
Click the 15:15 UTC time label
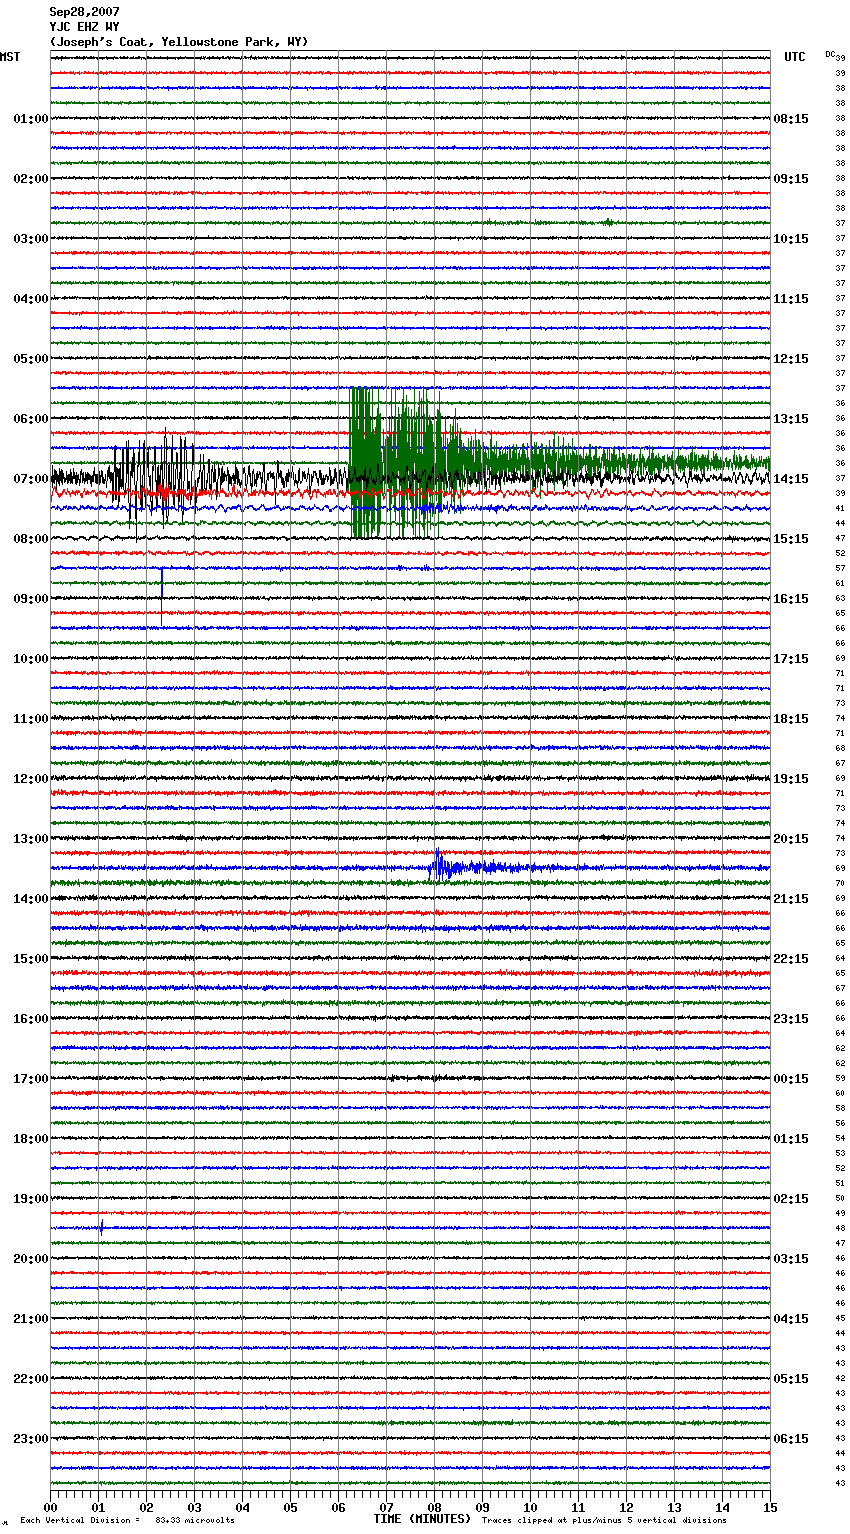pos(791,539)
